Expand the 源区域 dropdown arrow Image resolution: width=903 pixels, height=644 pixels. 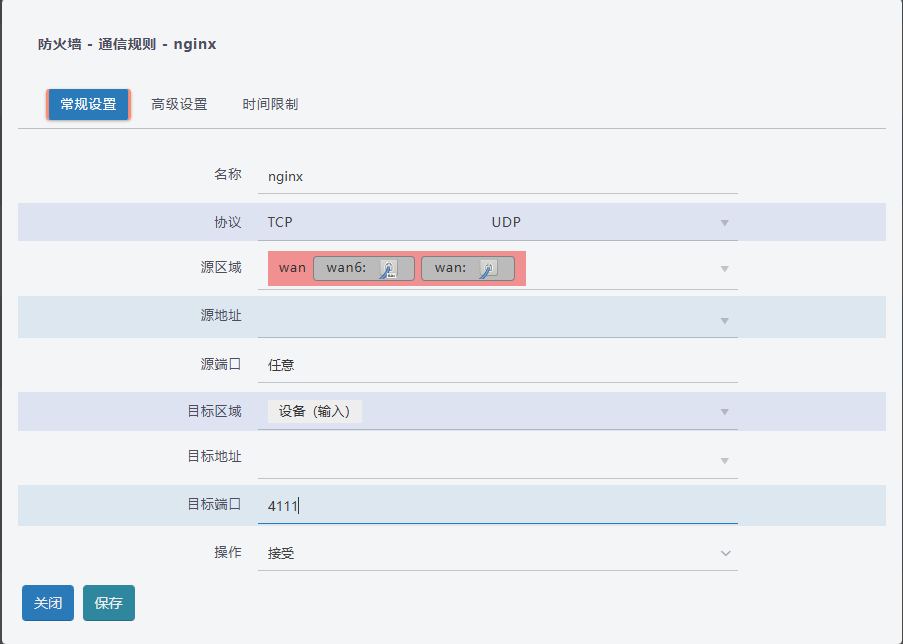[x=724, y=269]
